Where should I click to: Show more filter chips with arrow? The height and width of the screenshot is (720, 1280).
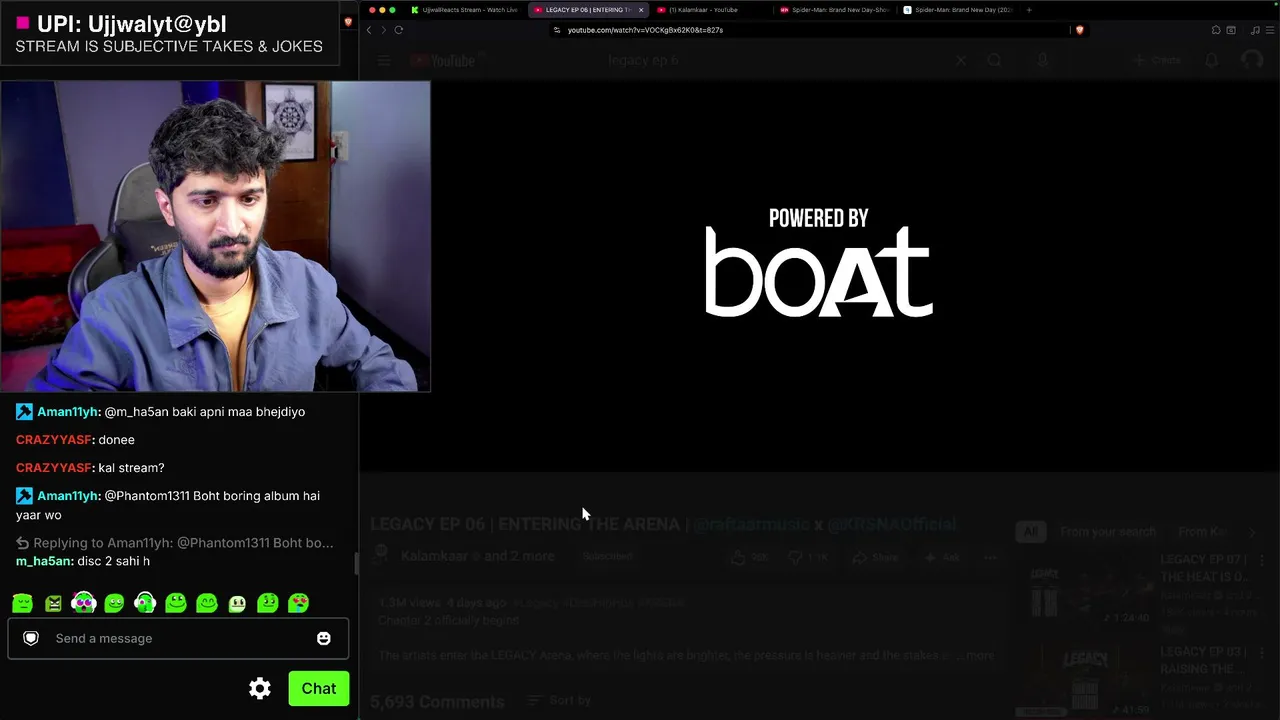click(1252, 532)
